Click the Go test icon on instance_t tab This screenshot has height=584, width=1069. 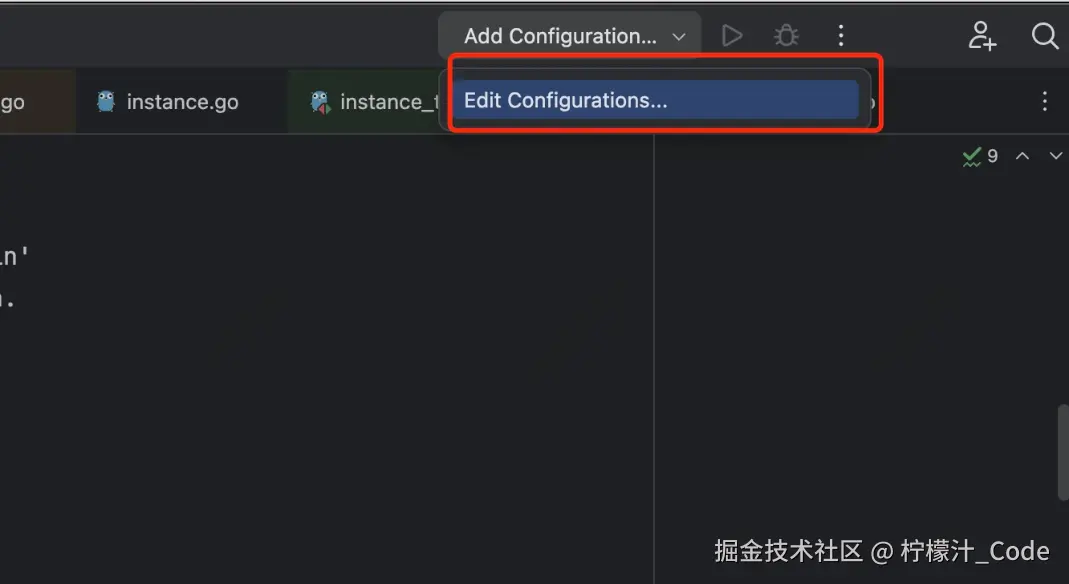(x=320, y=101)
